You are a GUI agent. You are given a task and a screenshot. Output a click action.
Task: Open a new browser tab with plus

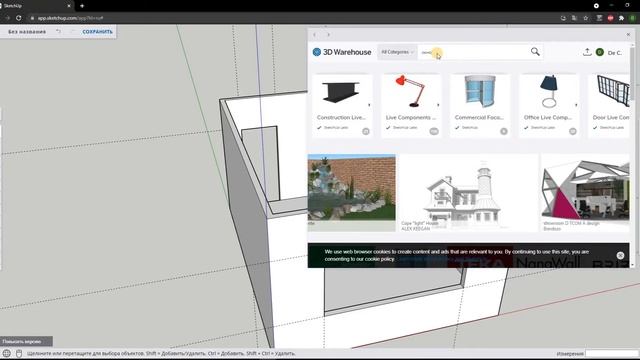pos(82,6)
